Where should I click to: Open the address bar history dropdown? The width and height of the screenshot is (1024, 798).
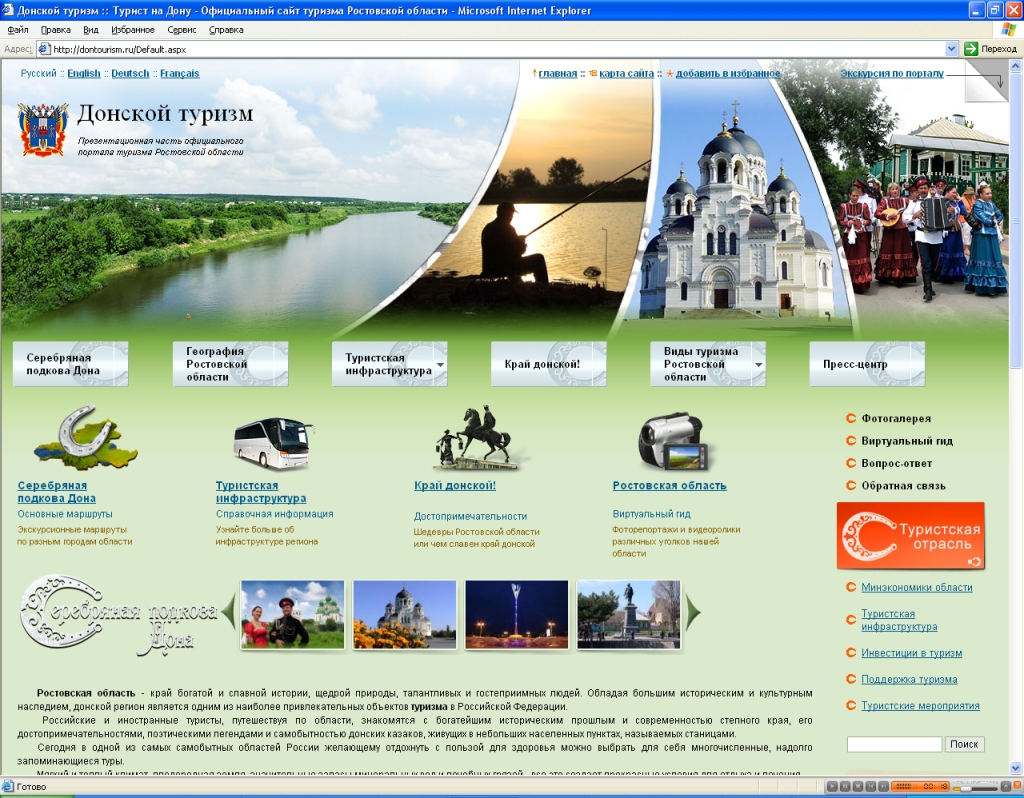[x=952, y=48]
